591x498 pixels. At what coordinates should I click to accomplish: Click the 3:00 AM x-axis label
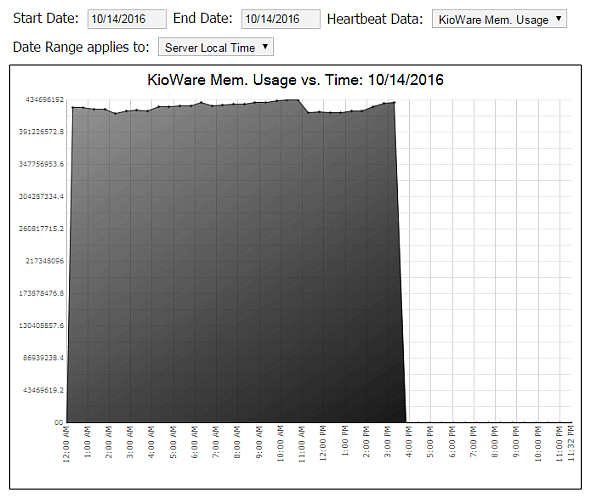[x=130, y=442]
